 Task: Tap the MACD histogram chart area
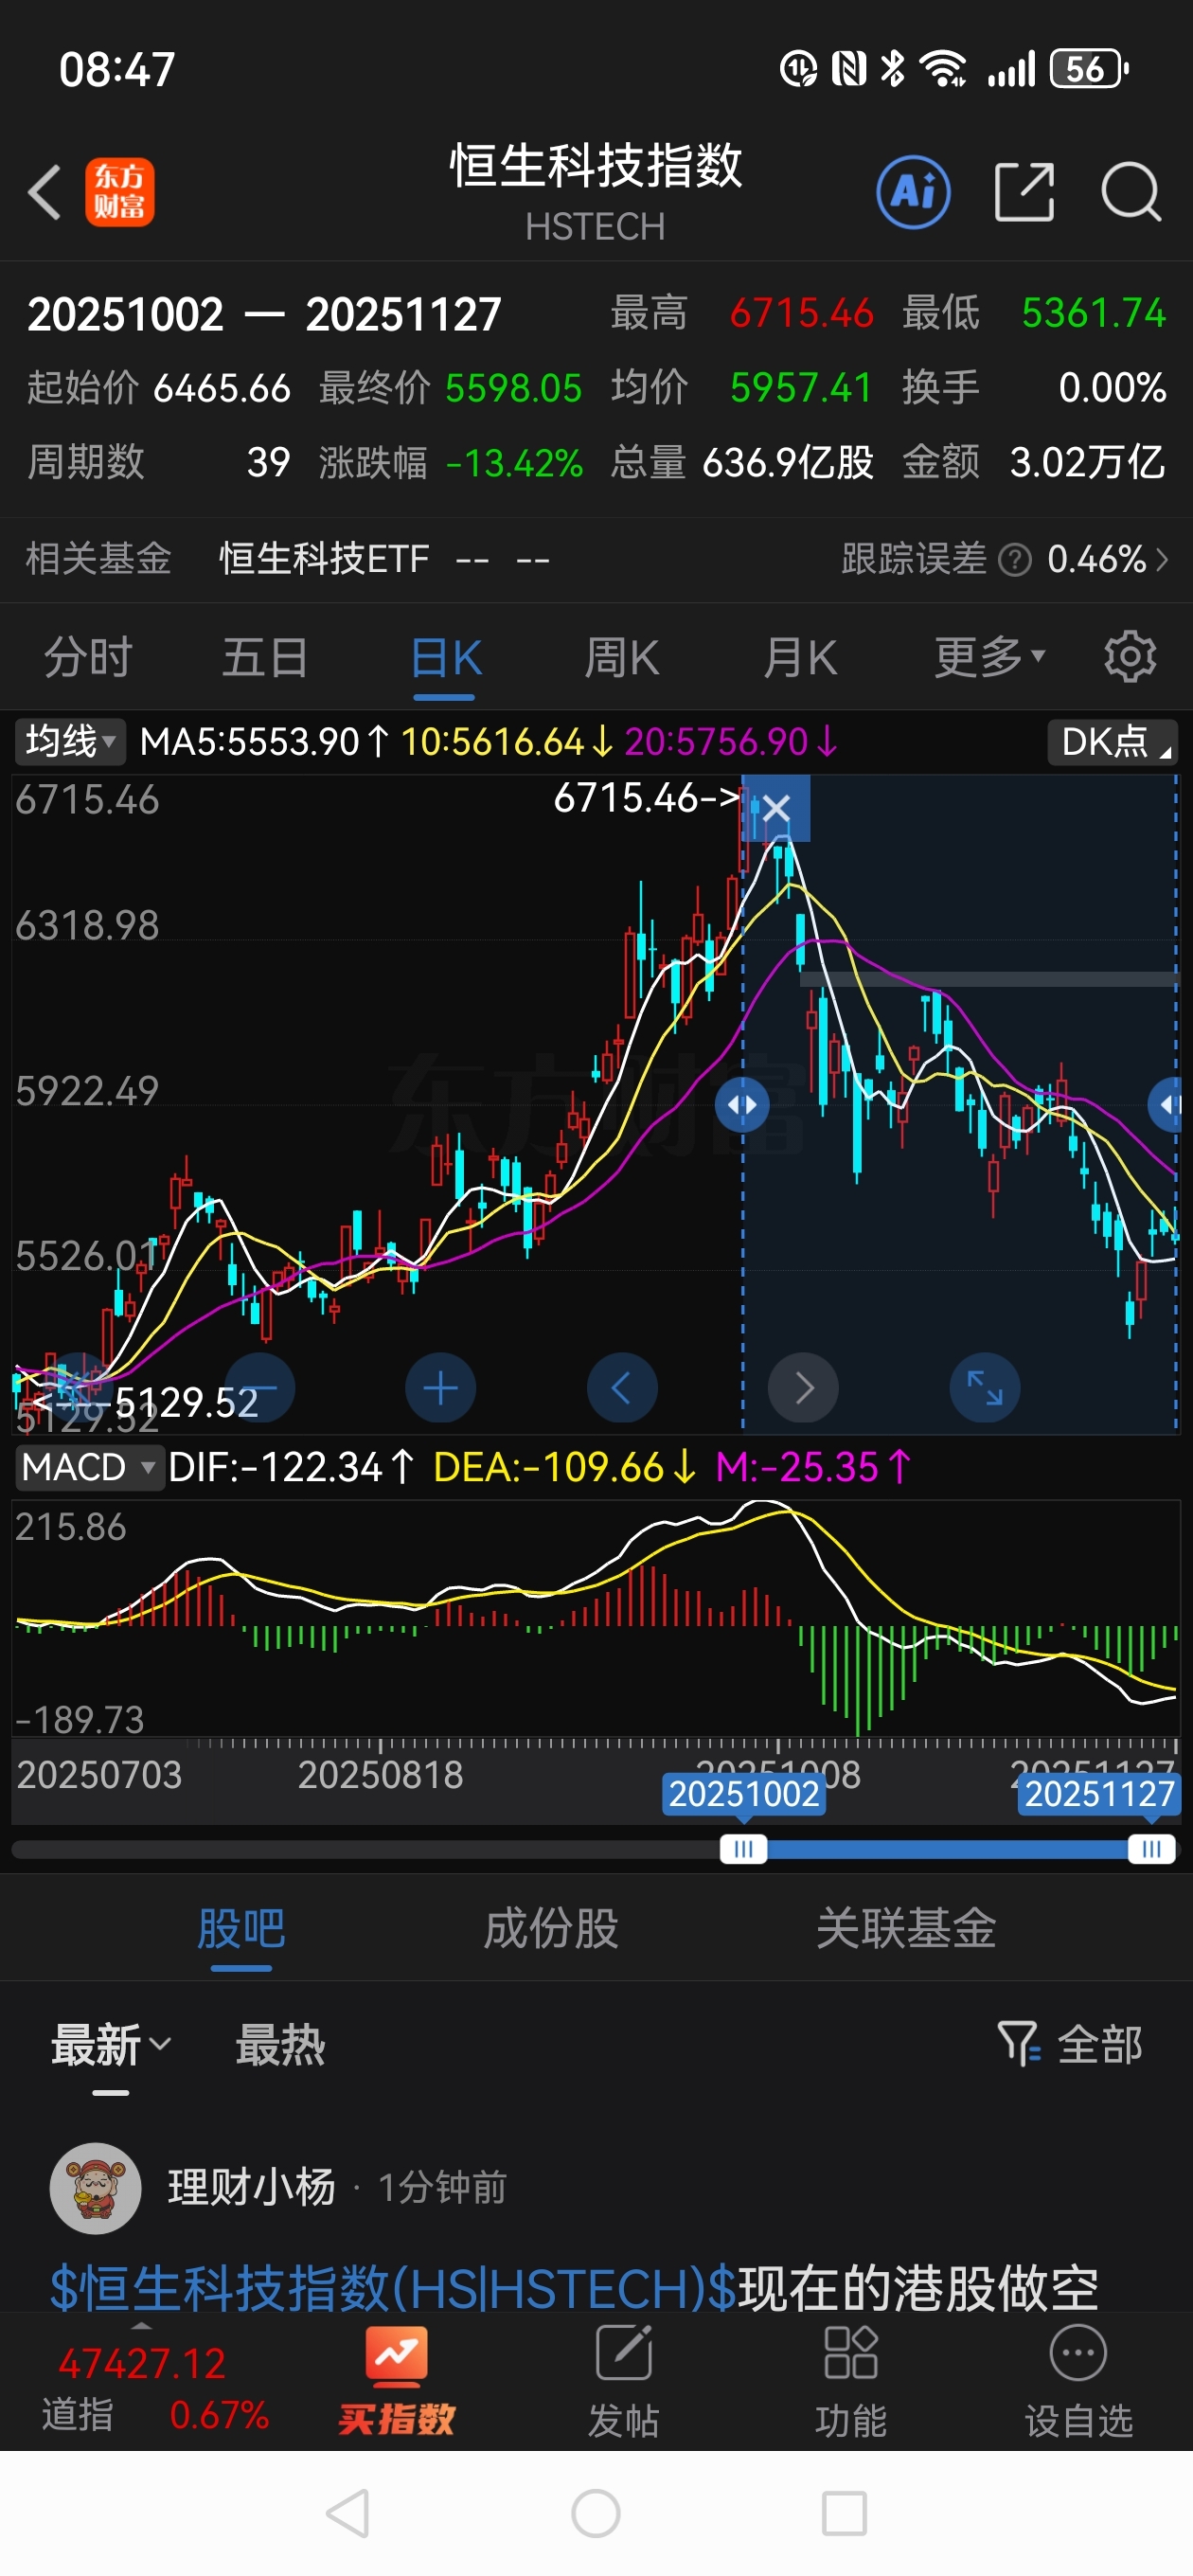click(596, 1617)
